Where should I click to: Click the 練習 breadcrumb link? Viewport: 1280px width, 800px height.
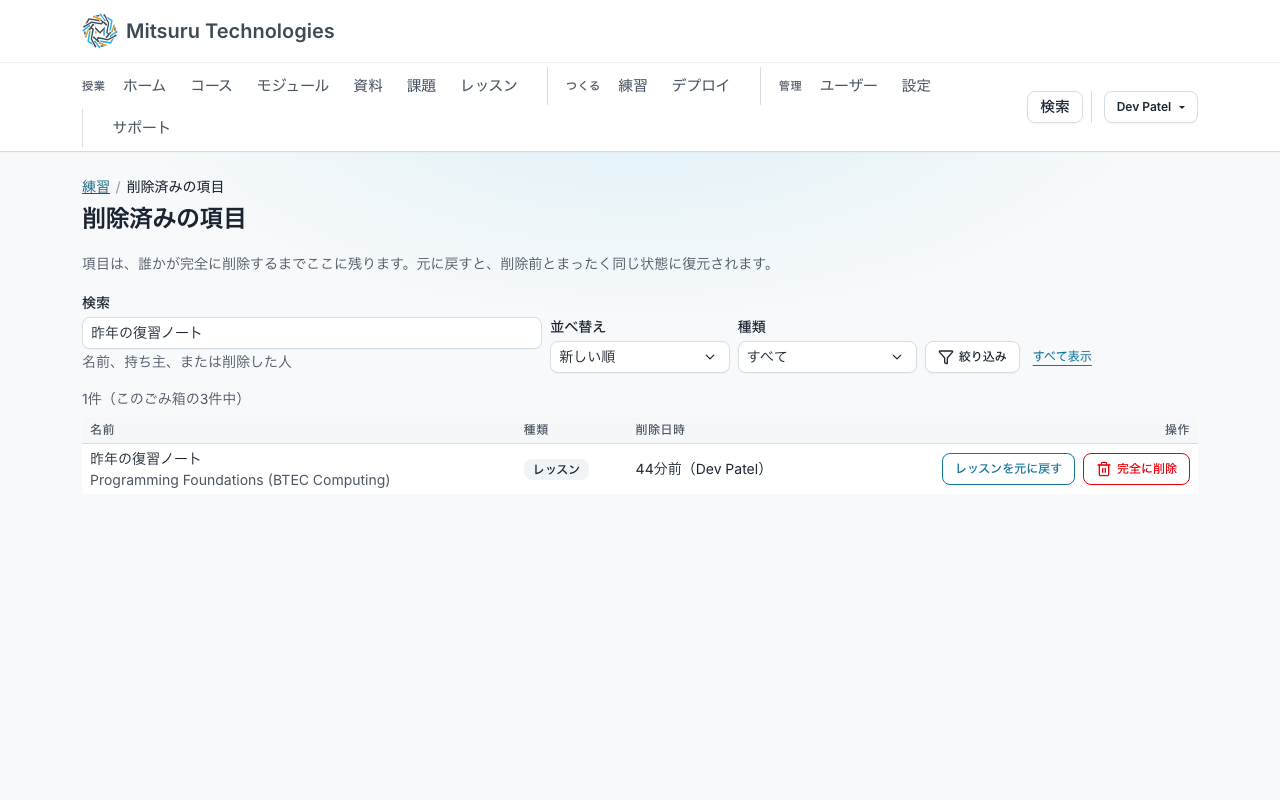96,187
